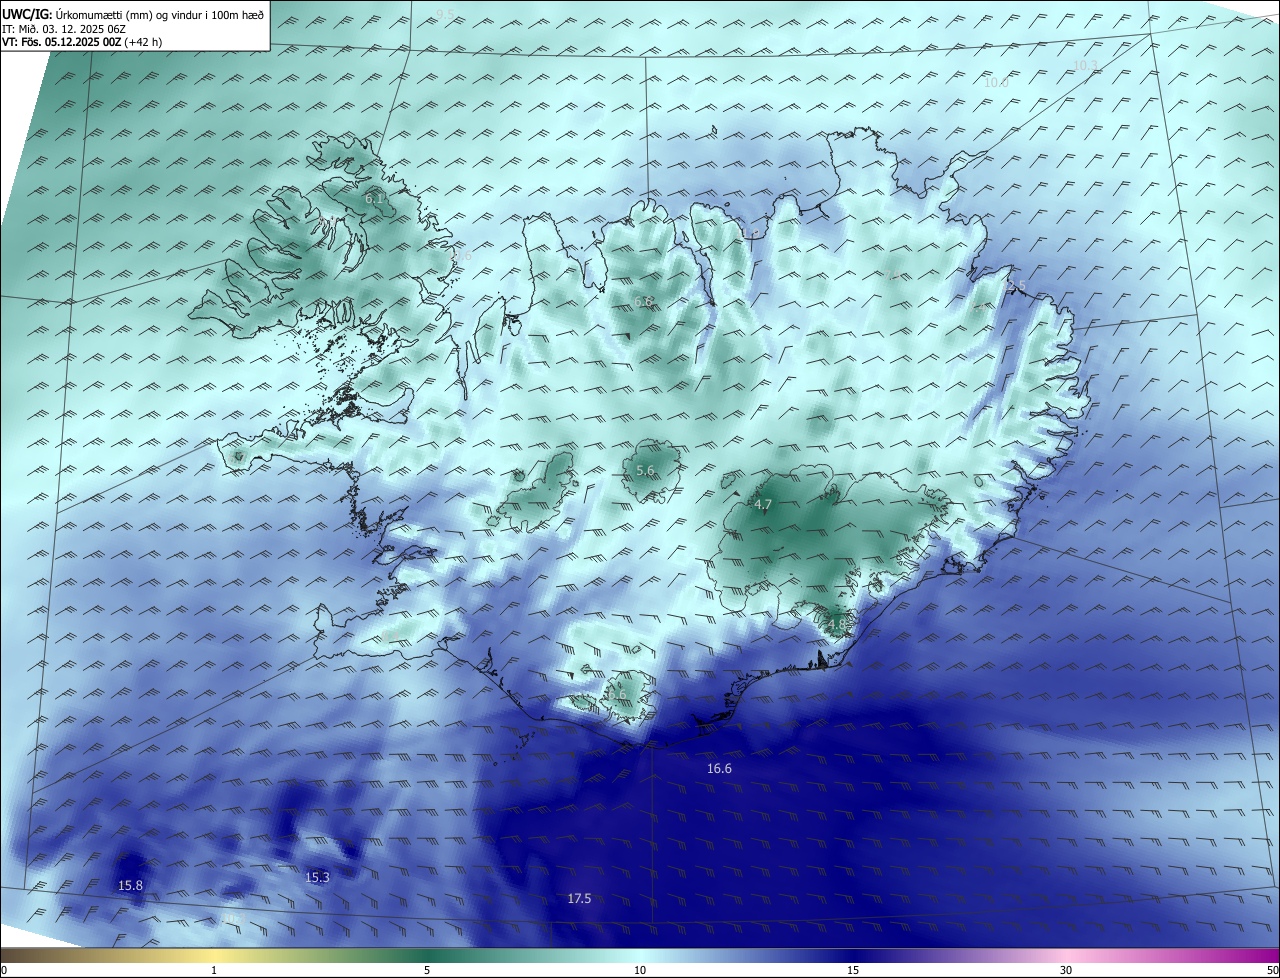The height and width of the screenshot is (978, 1280).
Task: Click the 4.7 value on Vatnajökull glacier
Action: (763, 504)
